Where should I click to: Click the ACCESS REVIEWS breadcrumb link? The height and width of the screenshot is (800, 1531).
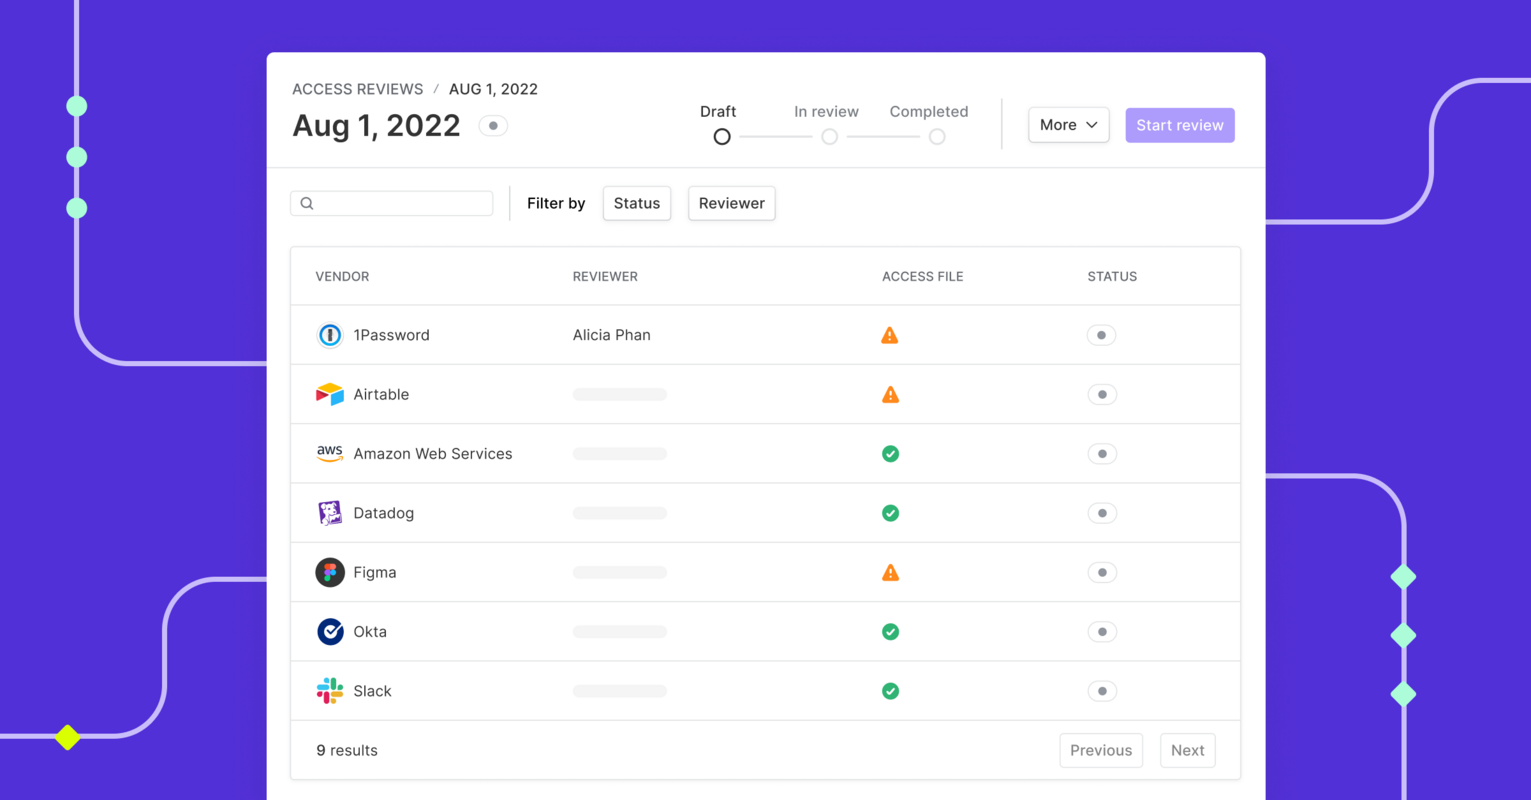357,89
